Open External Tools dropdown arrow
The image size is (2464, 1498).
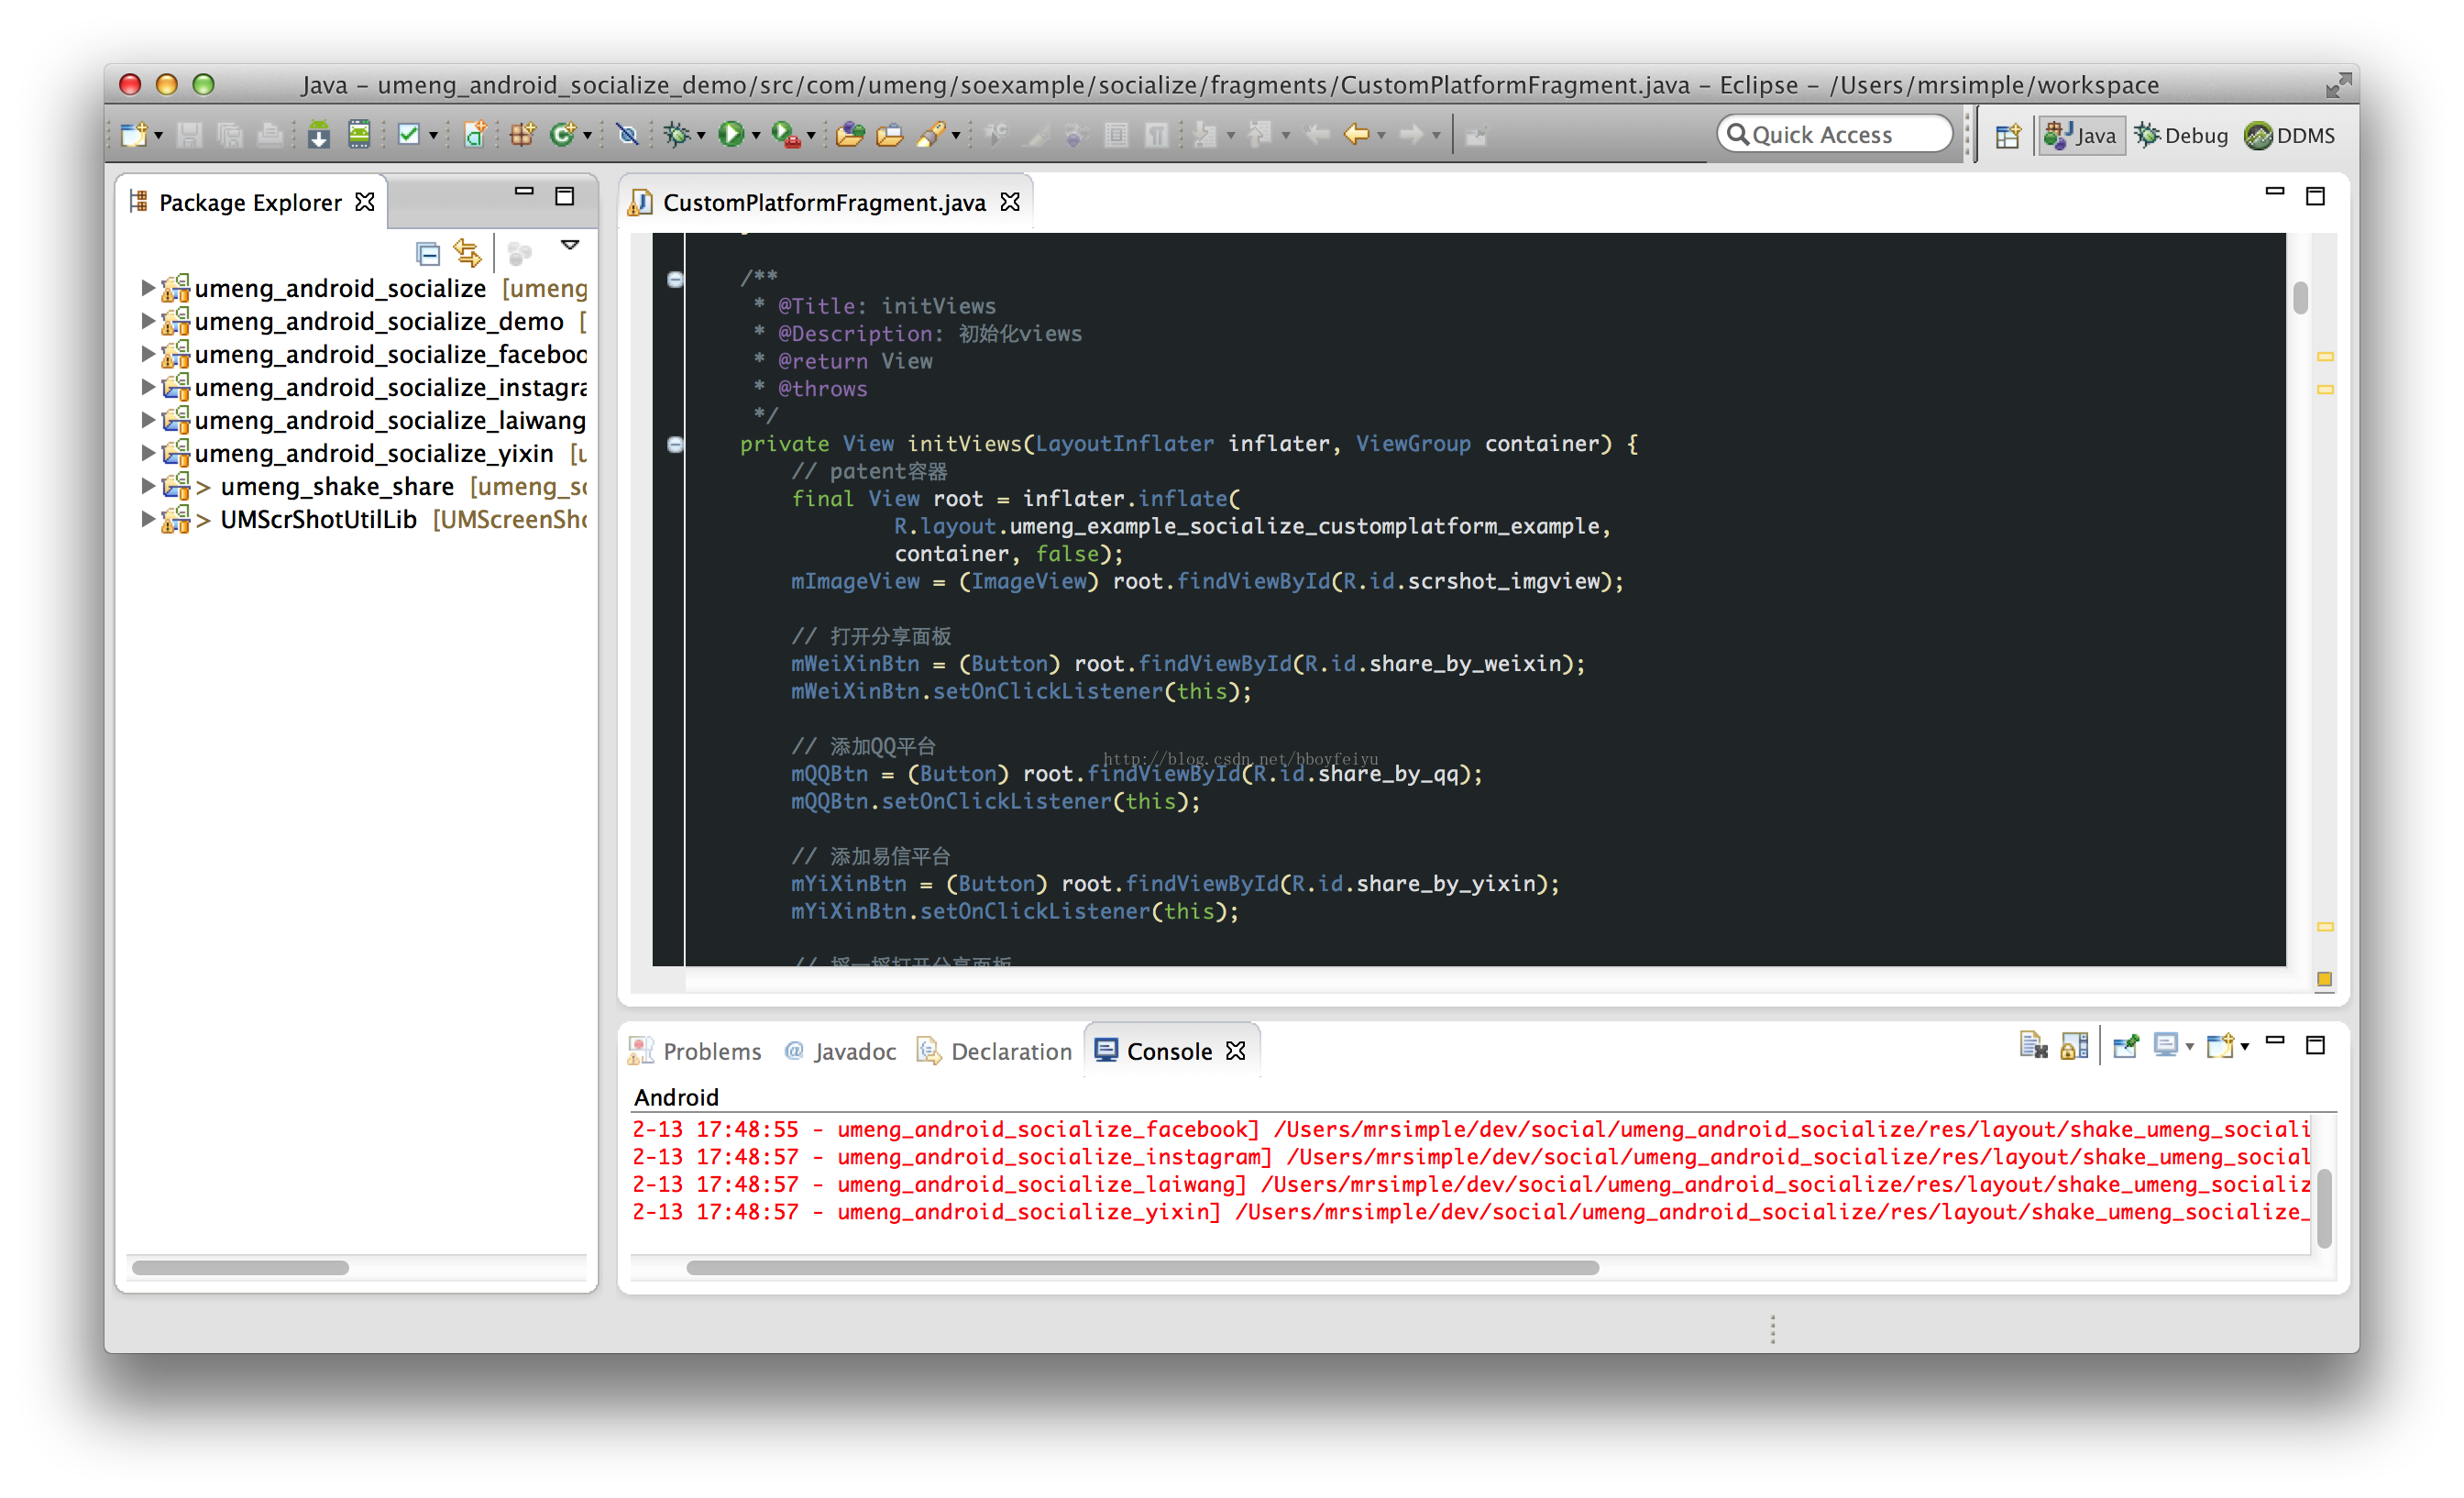coord(811,136)
